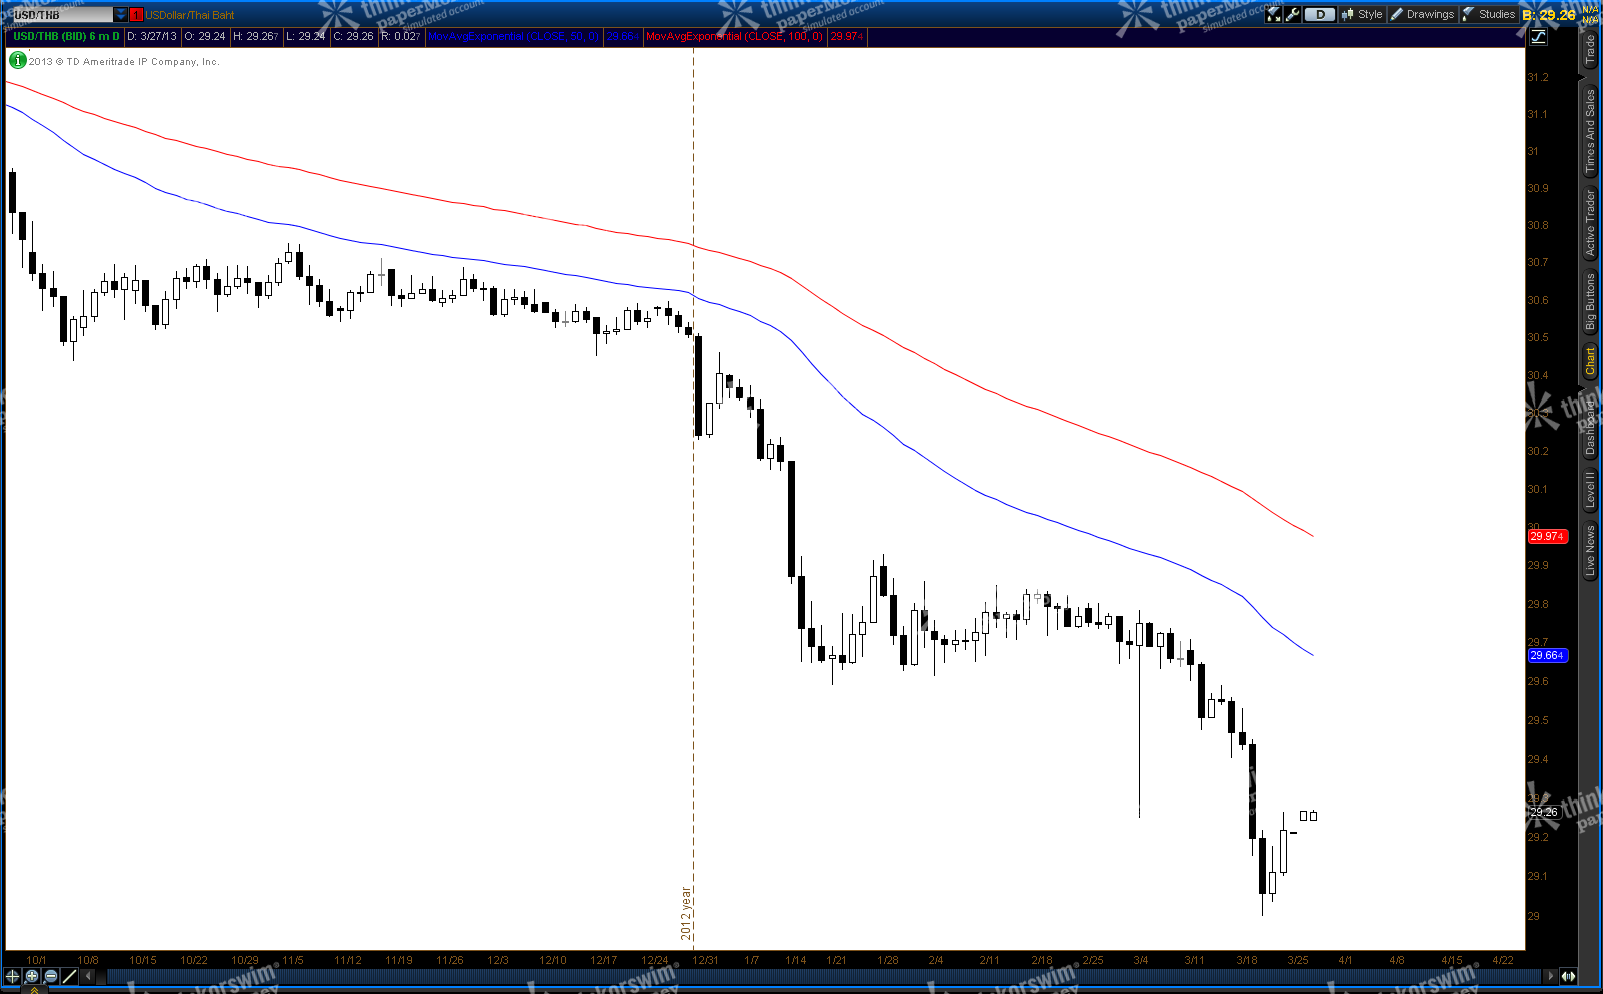The image size is (1603, 994).
Task: Click the expand arrows icon at scrollbar end
Action: tap(1569, 976)
